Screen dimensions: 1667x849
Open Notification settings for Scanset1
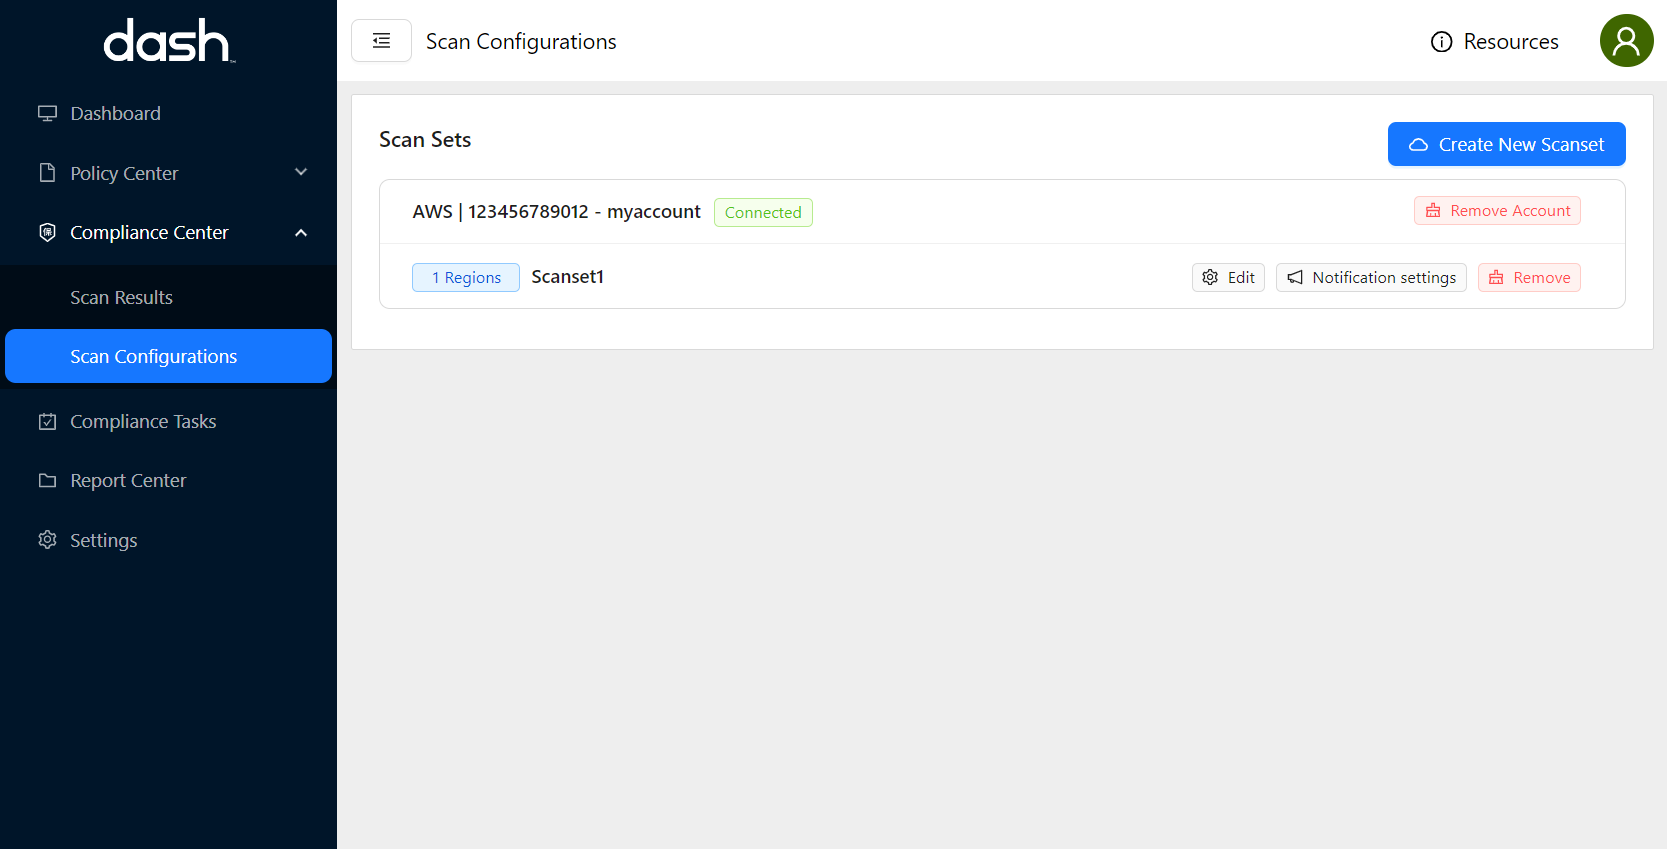click(x=1371, y=278)
